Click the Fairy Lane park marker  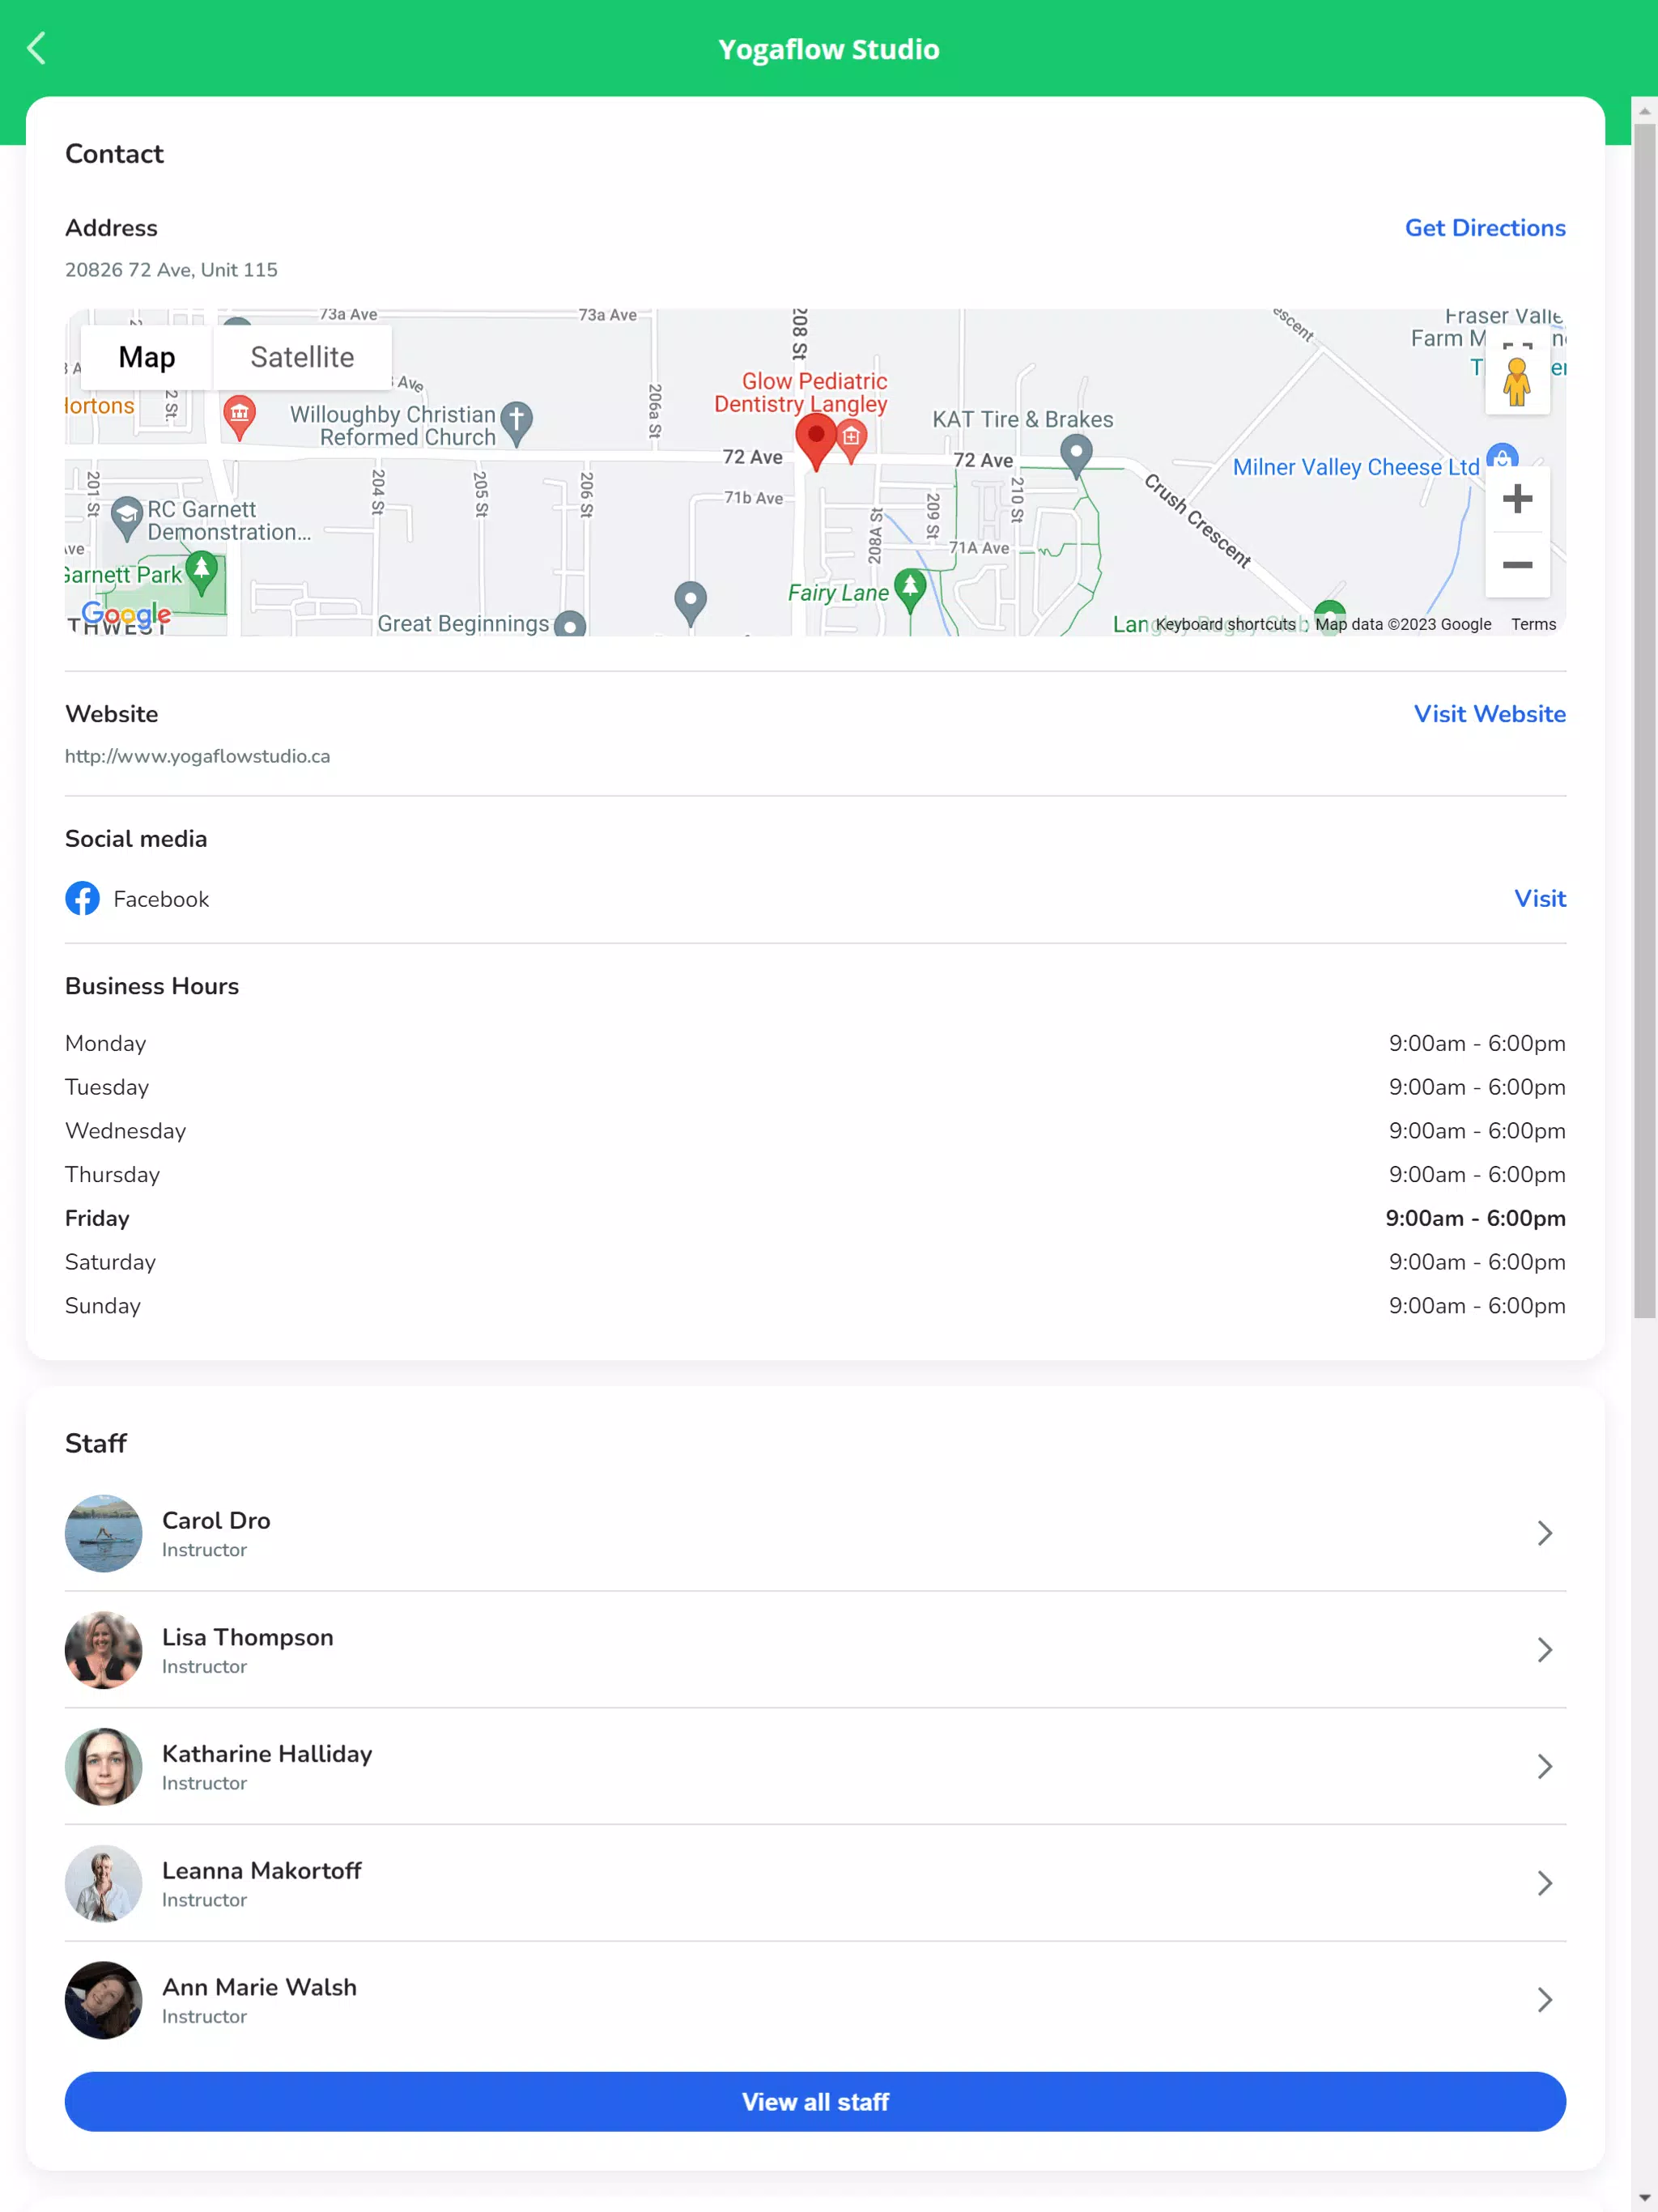tap(910, 590)
